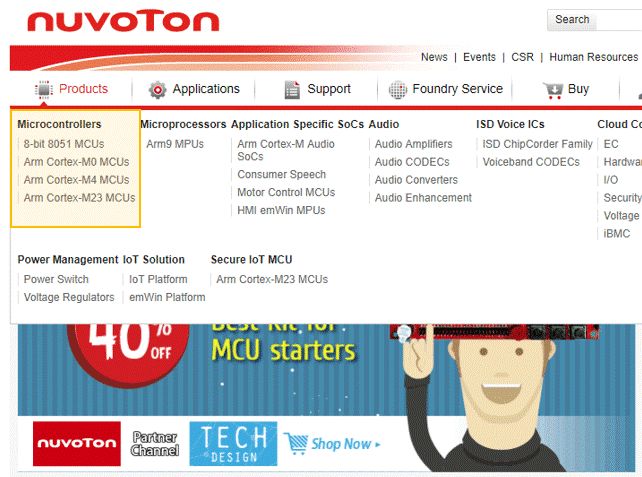This screenshot has width=642, height=477.
Task: Click the Support document icon
Action: click(x=292, y=90)
